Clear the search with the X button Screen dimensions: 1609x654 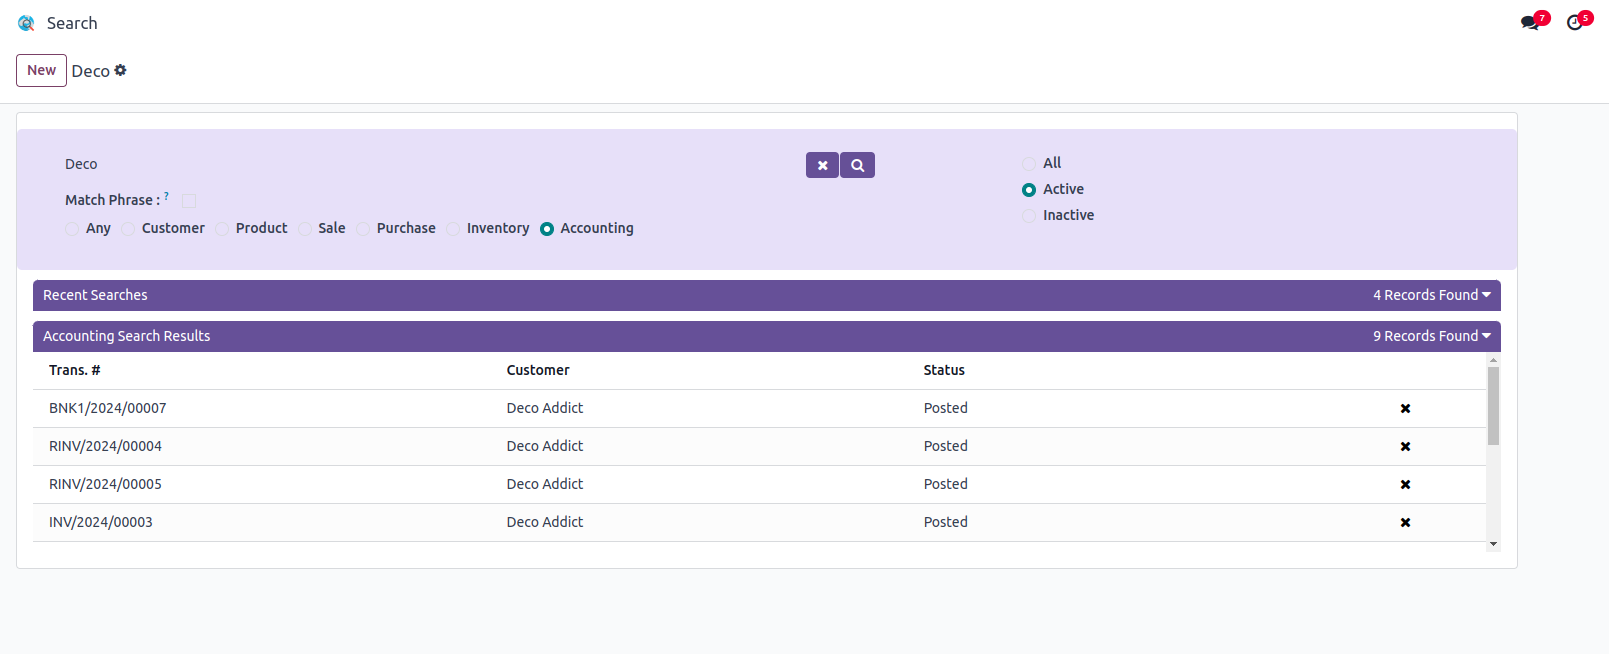click(822, 165)
